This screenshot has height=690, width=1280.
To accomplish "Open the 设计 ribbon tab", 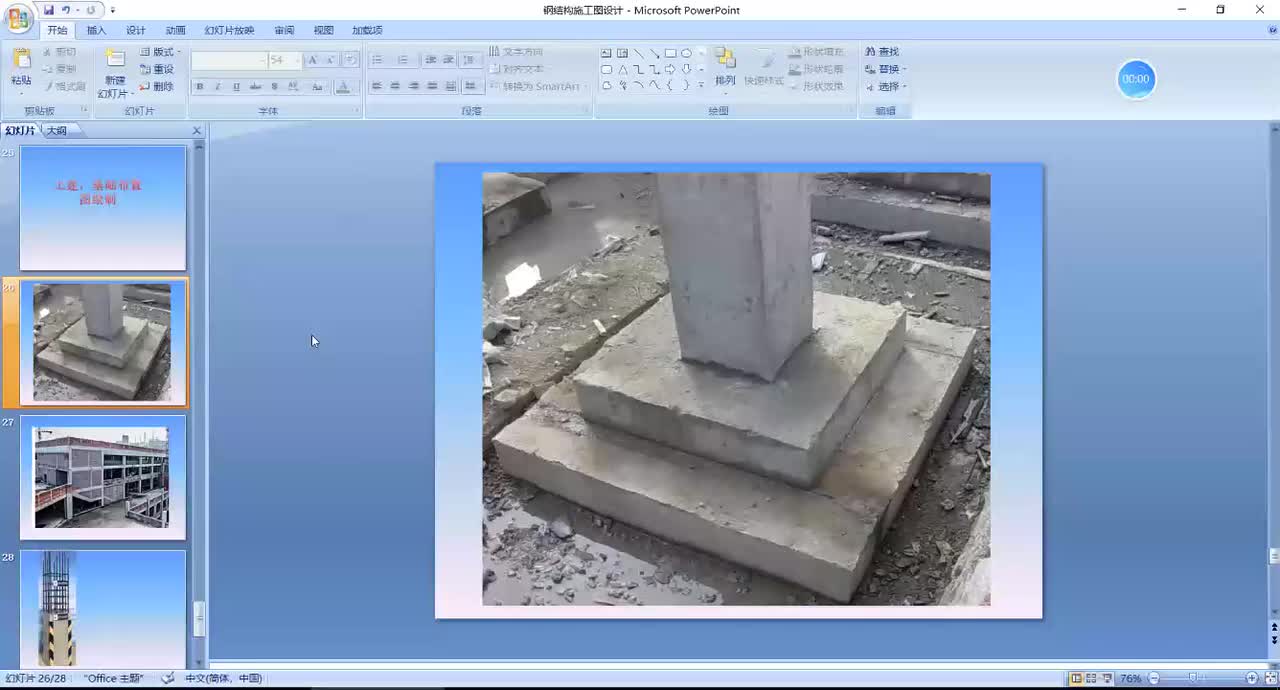I will (136, 30).
